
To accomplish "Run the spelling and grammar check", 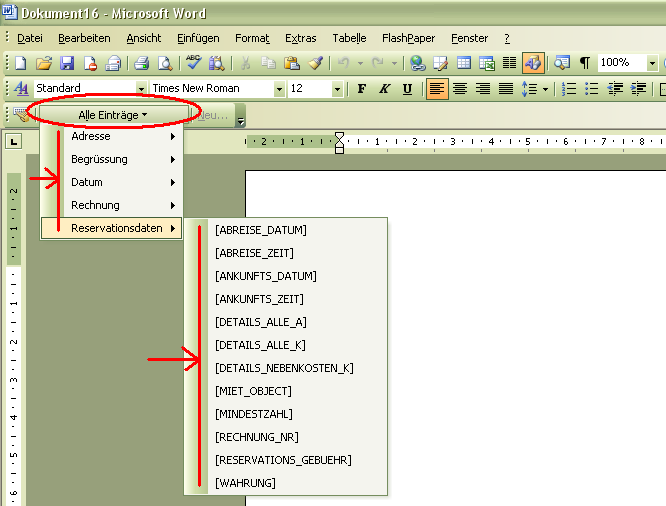I will click(193, 63).
